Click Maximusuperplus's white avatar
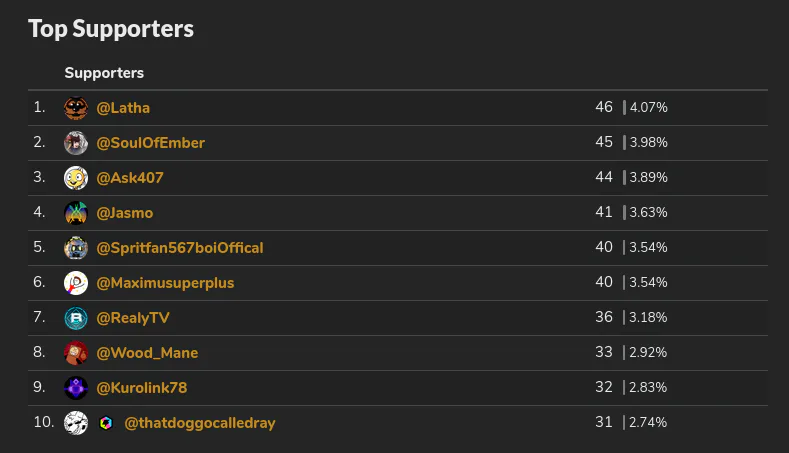This screenshot has height=453, width=789. 76,283
